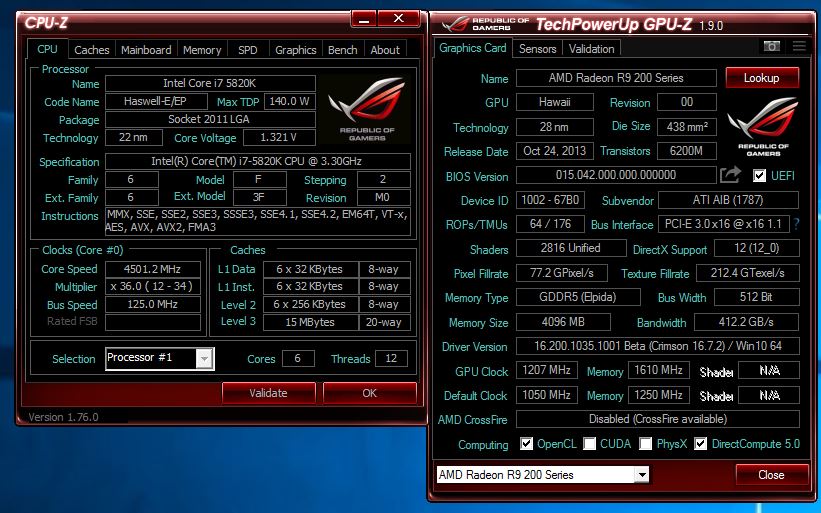Click the GPU Clock 1207 MHz field

(x=547, y=370)
